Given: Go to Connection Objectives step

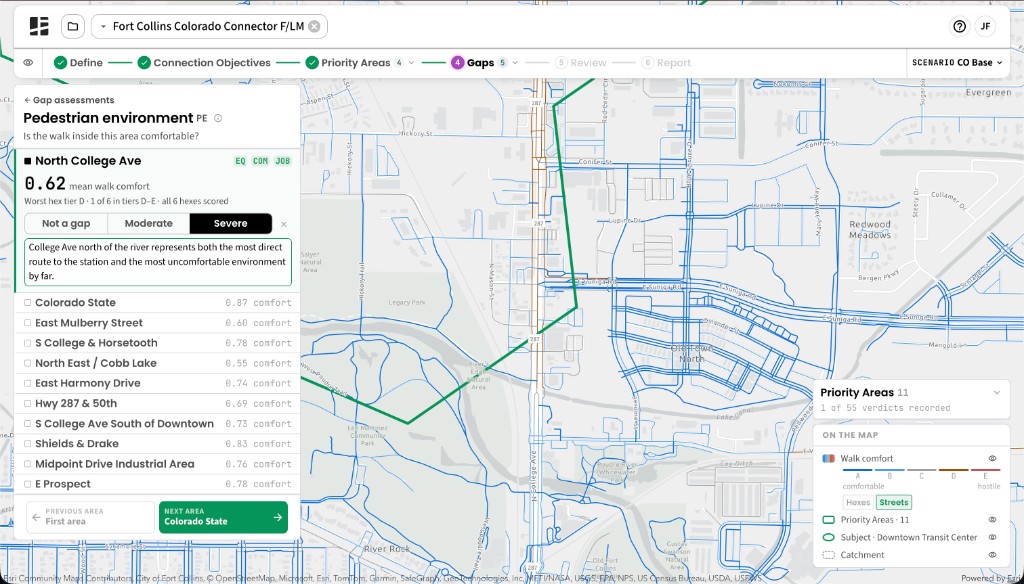Looking at the screenshot, I should [x=204, y=63].
